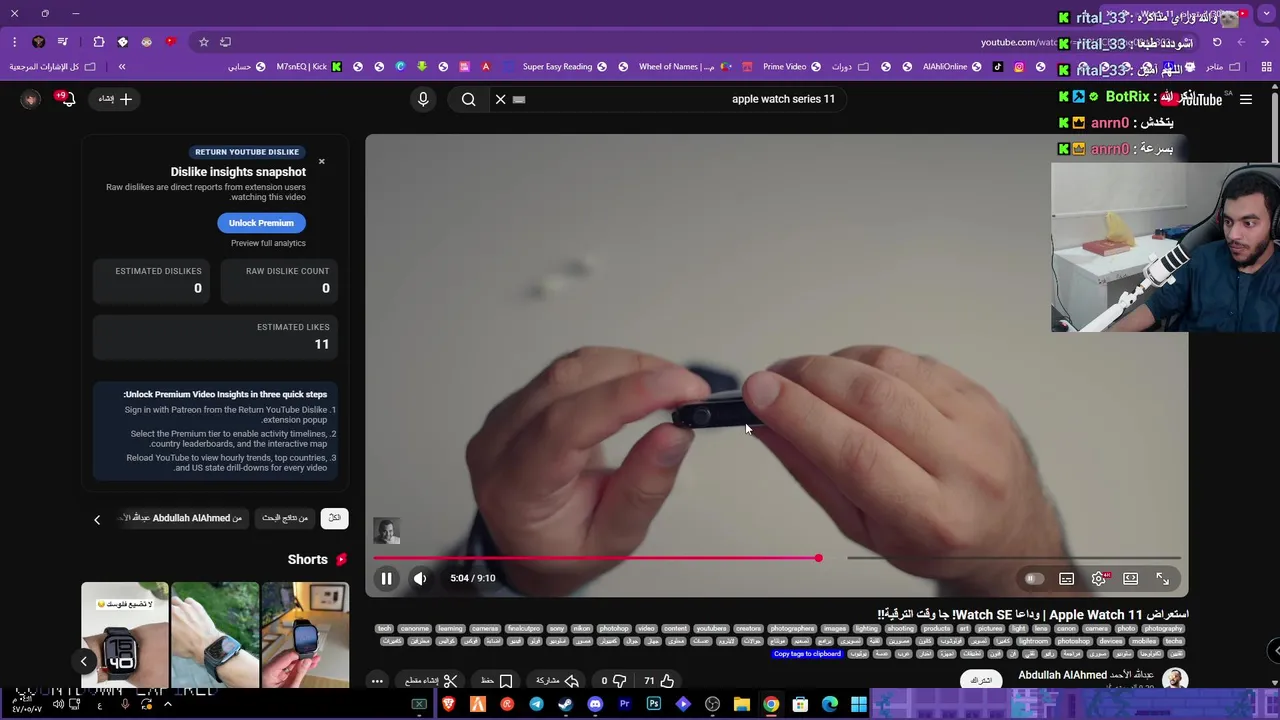The width and height of the screenshot is (1280, 720).
Task: Click the Save (حفظ) bookmark button
Action: click(x=497, y=681)
